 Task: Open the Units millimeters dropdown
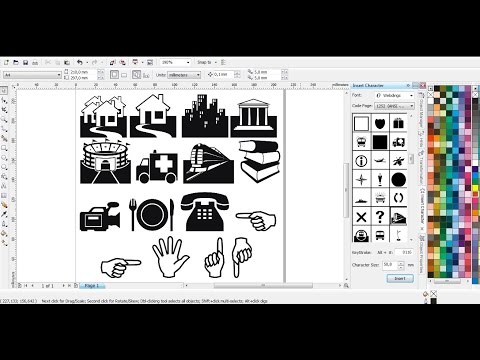(x=184, y=75)
